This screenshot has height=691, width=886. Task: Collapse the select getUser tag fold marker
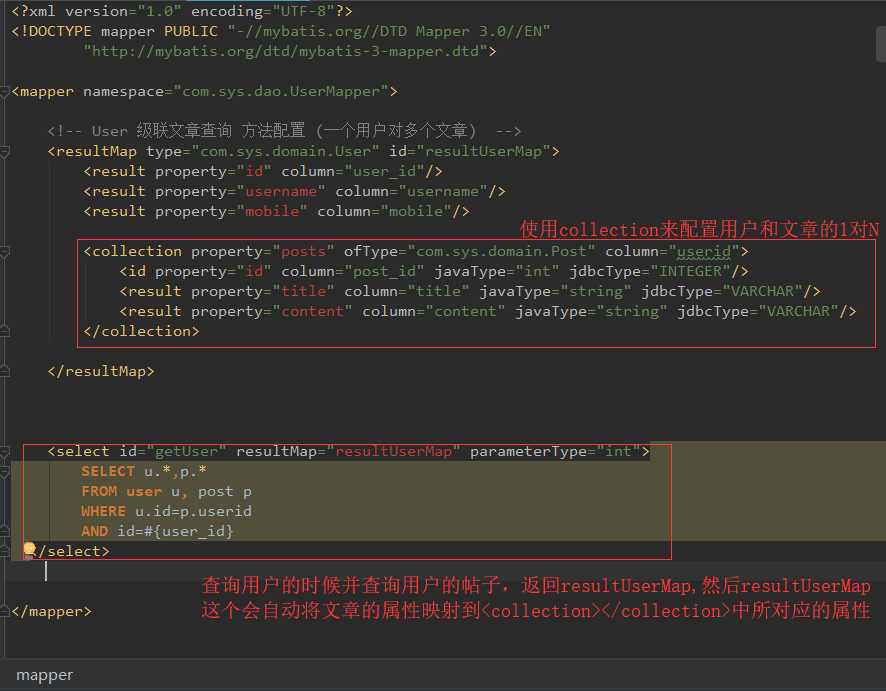point(5,451)
